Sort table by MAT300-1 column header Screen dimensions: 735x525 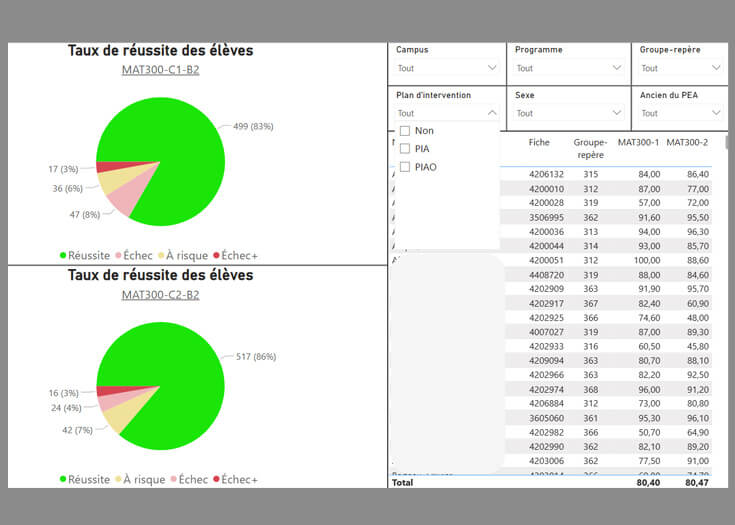(x=638, y=142)
